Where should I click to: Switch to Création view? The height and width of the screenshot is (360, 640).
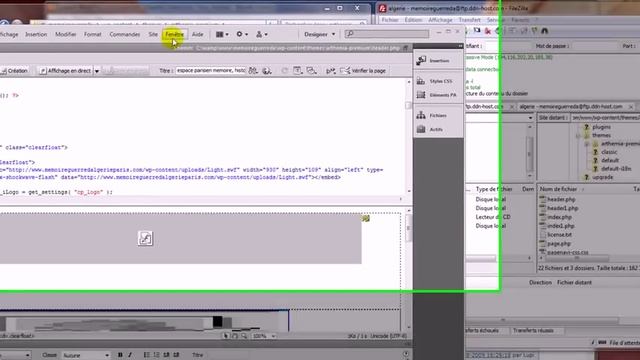coord(15,71)
